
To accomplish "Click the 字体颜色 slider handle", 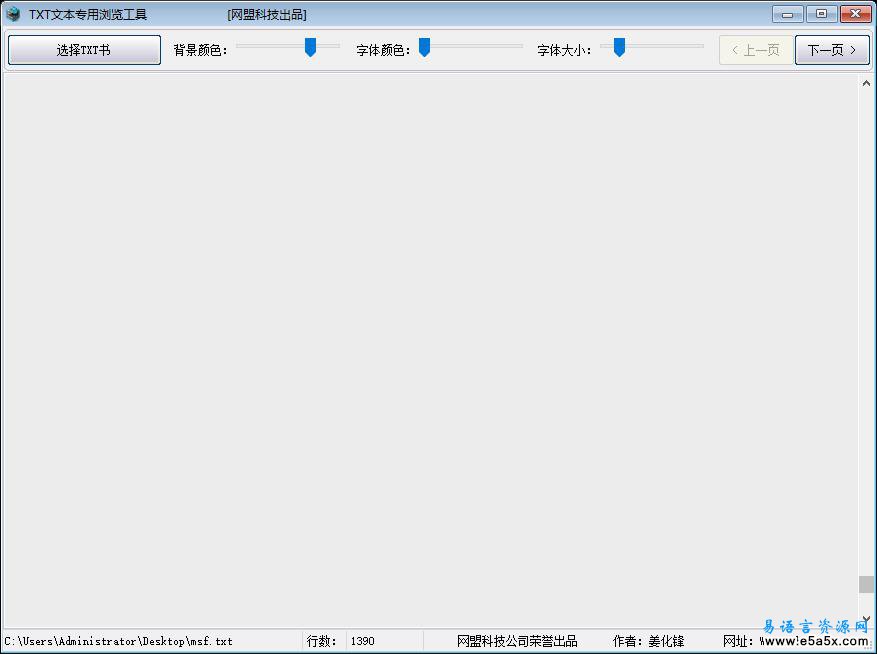I will pyautogui.click(x=424, y=47).
